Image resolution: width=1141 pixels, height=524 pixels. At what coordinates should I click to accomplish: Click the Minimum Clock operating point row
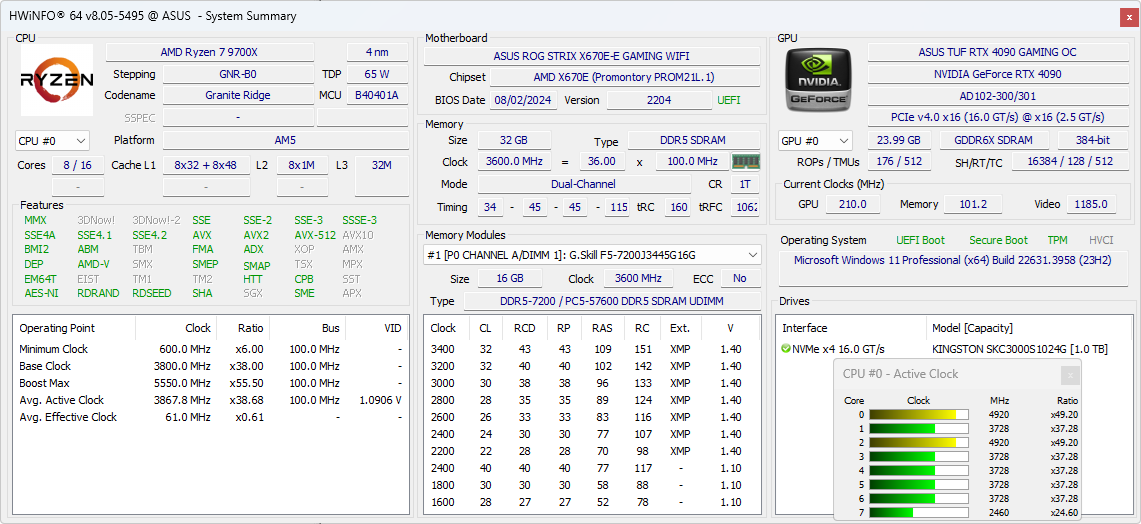(211, 349)
